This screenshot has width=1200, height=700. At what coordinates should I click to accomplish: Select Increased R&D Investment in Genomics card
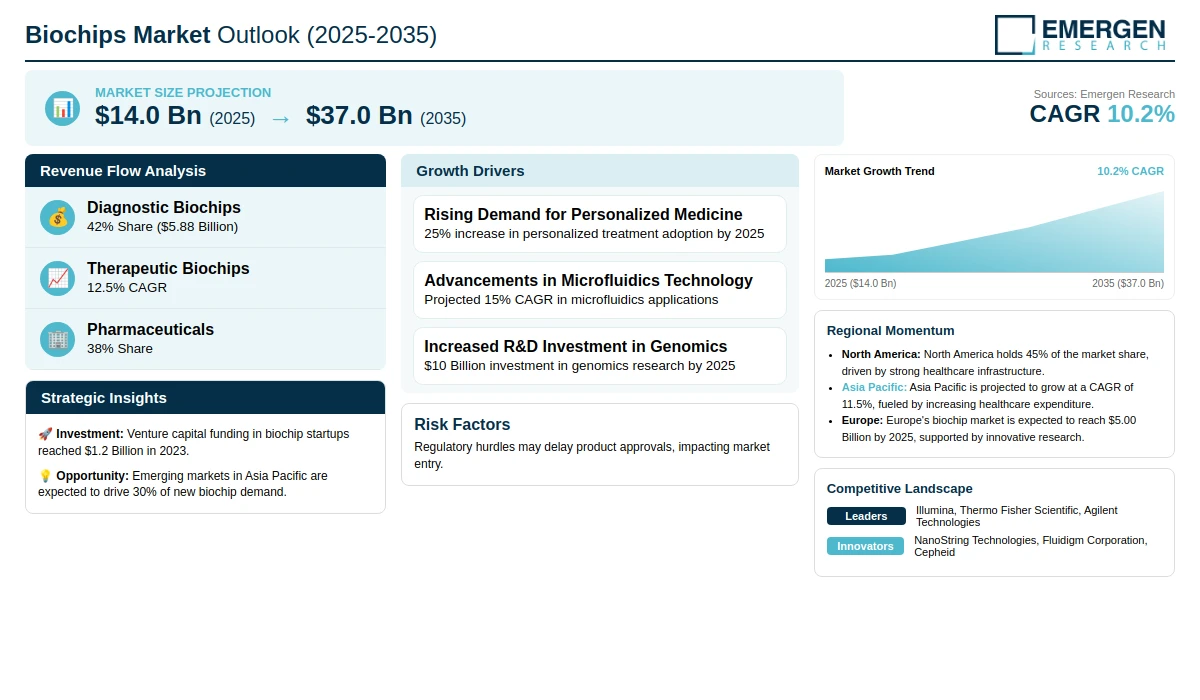coord(600,356)
